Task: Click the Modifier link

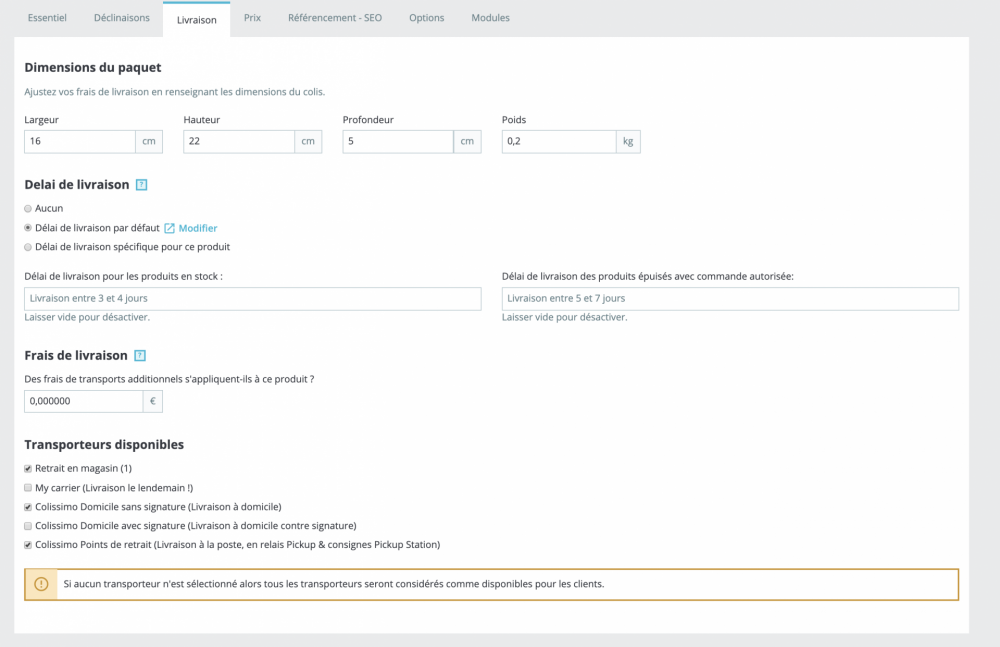Action: coord(198,228)
